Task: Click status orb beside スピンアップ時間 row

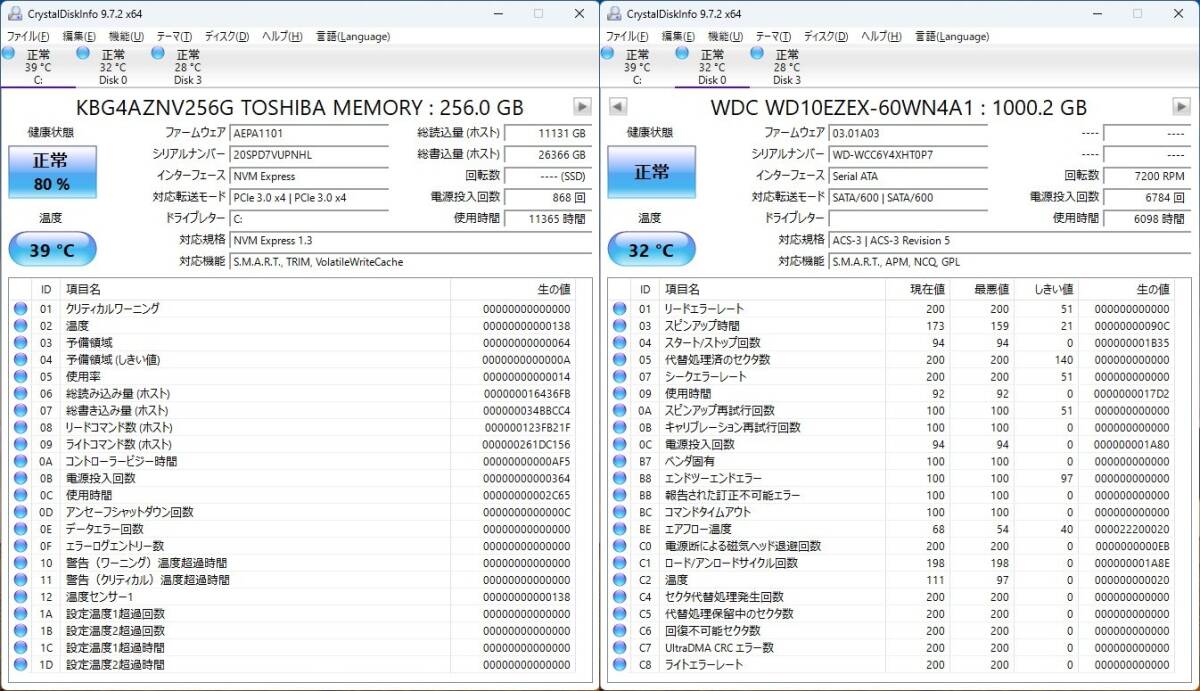Action: coord(620,326)
